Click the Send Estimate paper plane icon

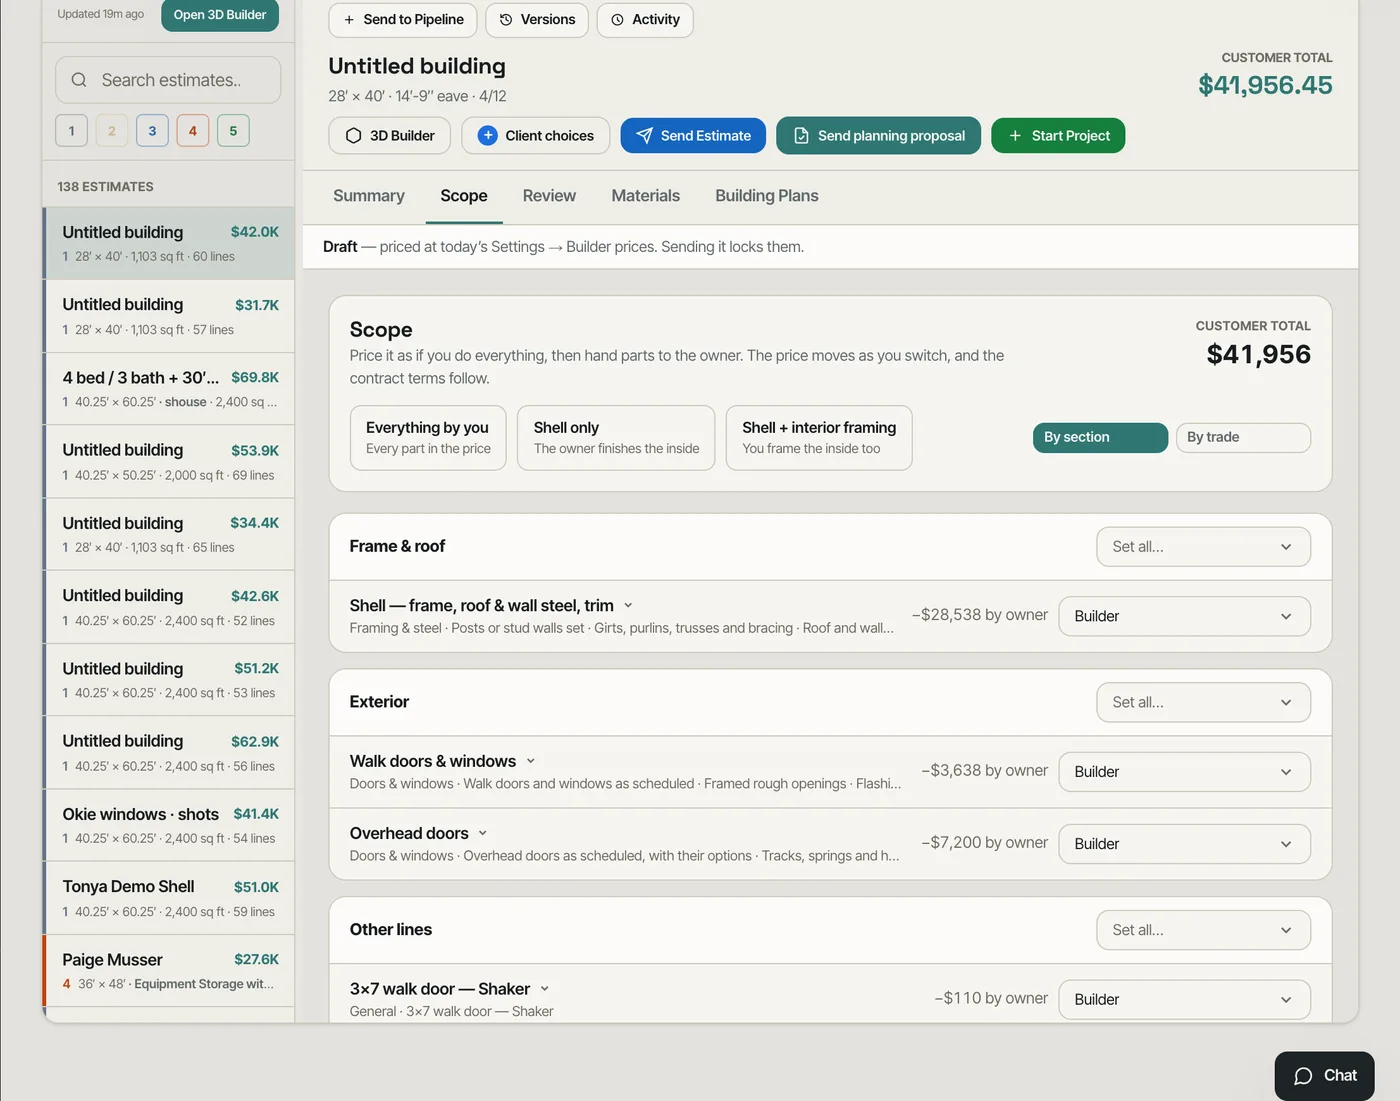(645, 136)
